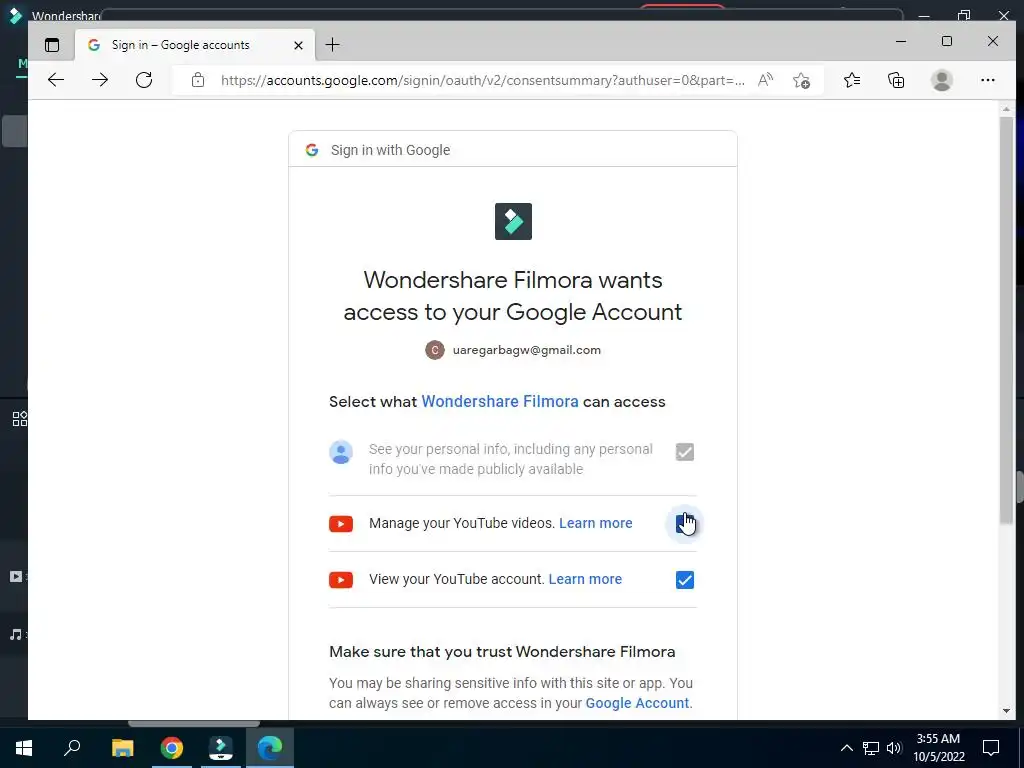1024x768 pixels.
Task: Click the browser Forward arrow
Action: [100, 80]
